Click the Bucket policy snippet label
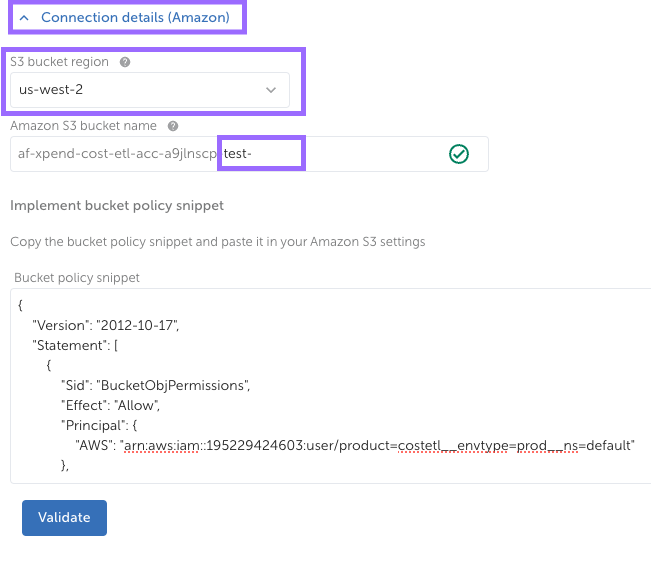 (x=76, y=277)
